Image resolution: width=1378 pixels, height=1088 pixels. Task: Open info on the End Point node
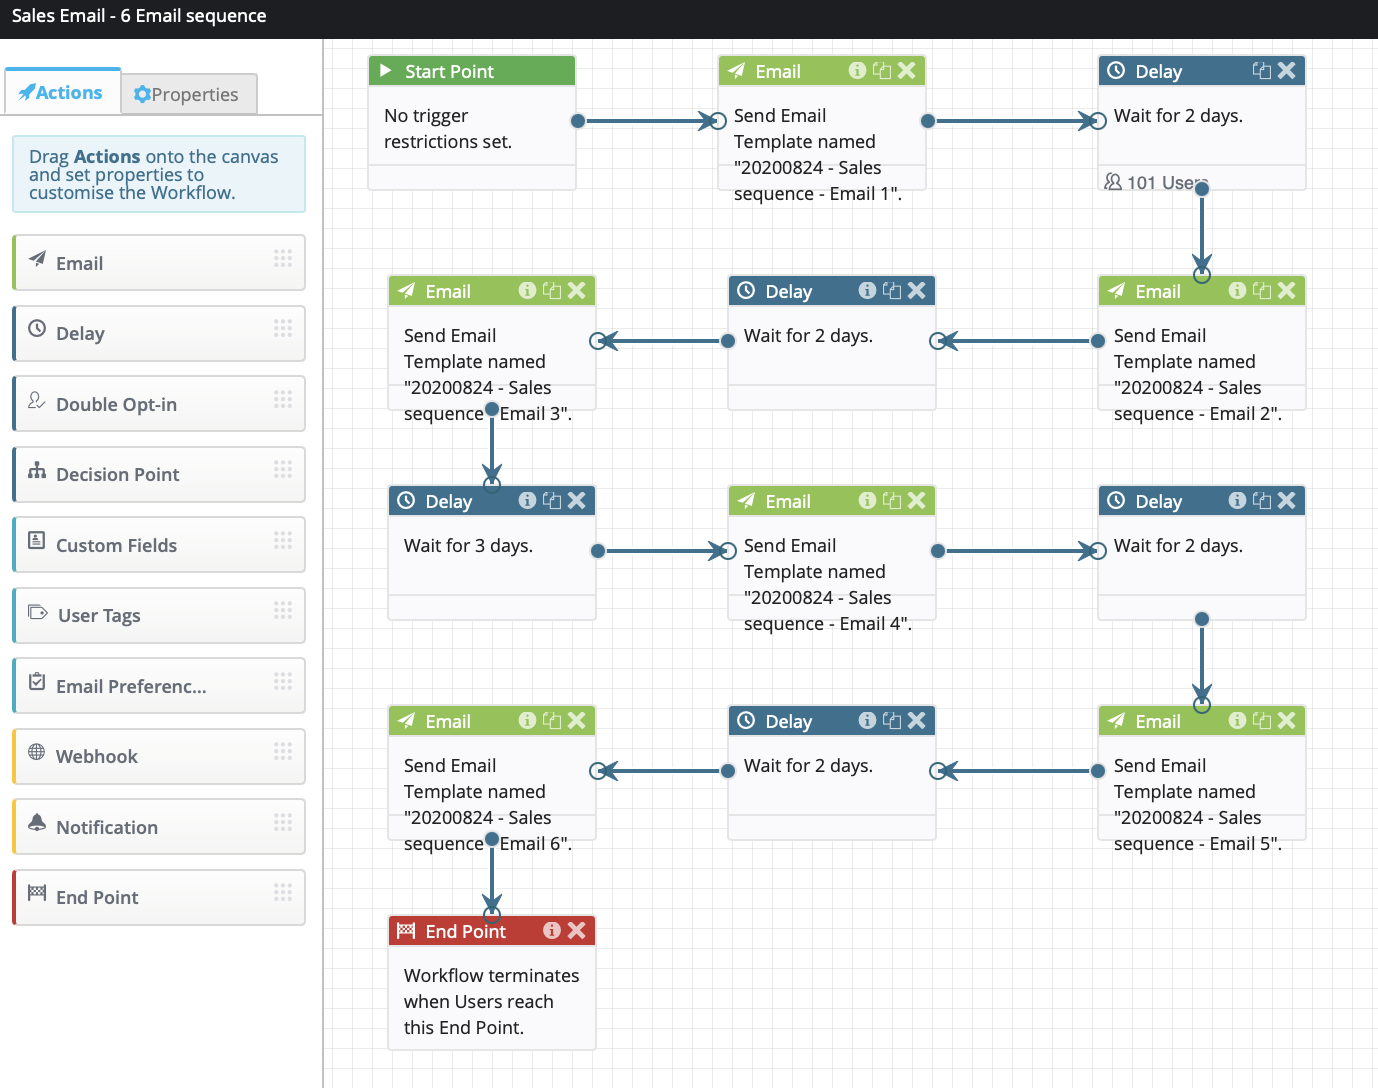(x=552, y=930)
